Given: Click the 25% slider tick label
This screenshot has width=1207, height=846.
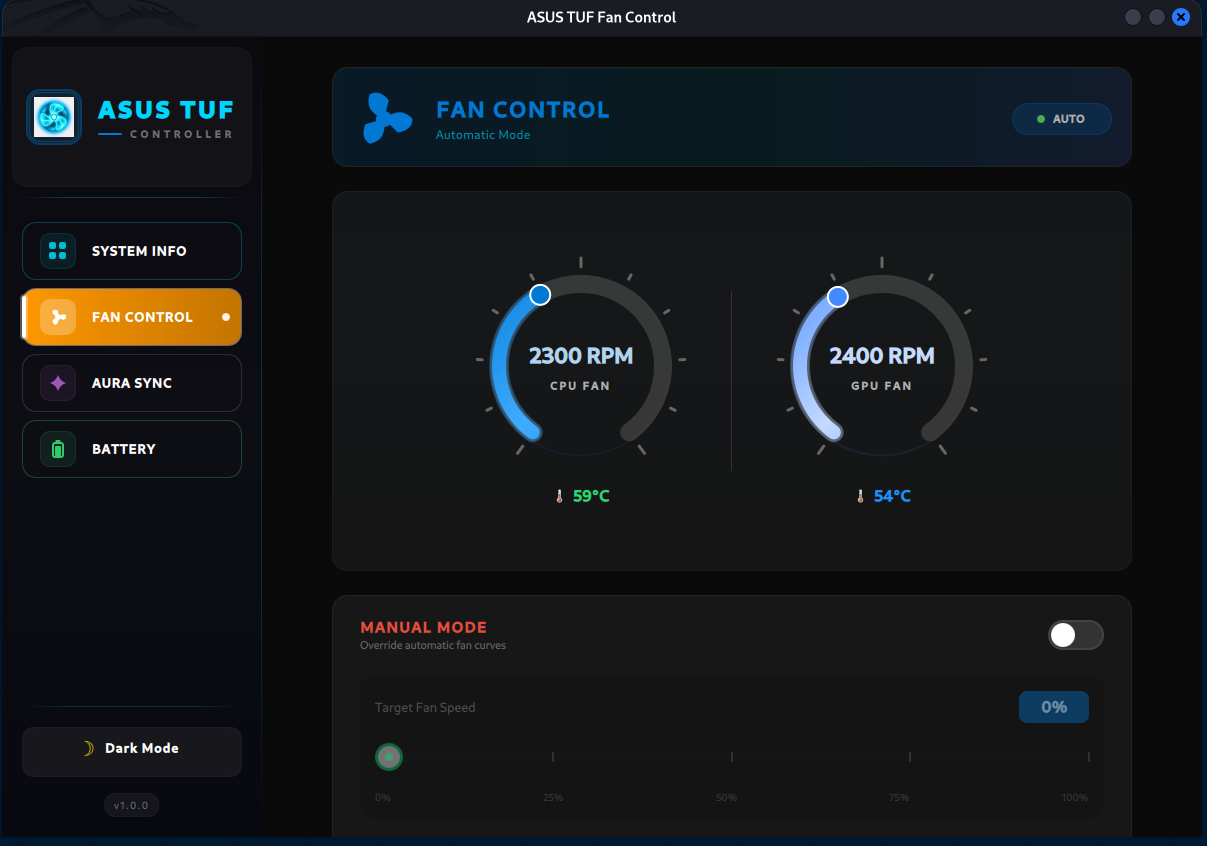Looking at the screenshot, I should tap(553, 798).
